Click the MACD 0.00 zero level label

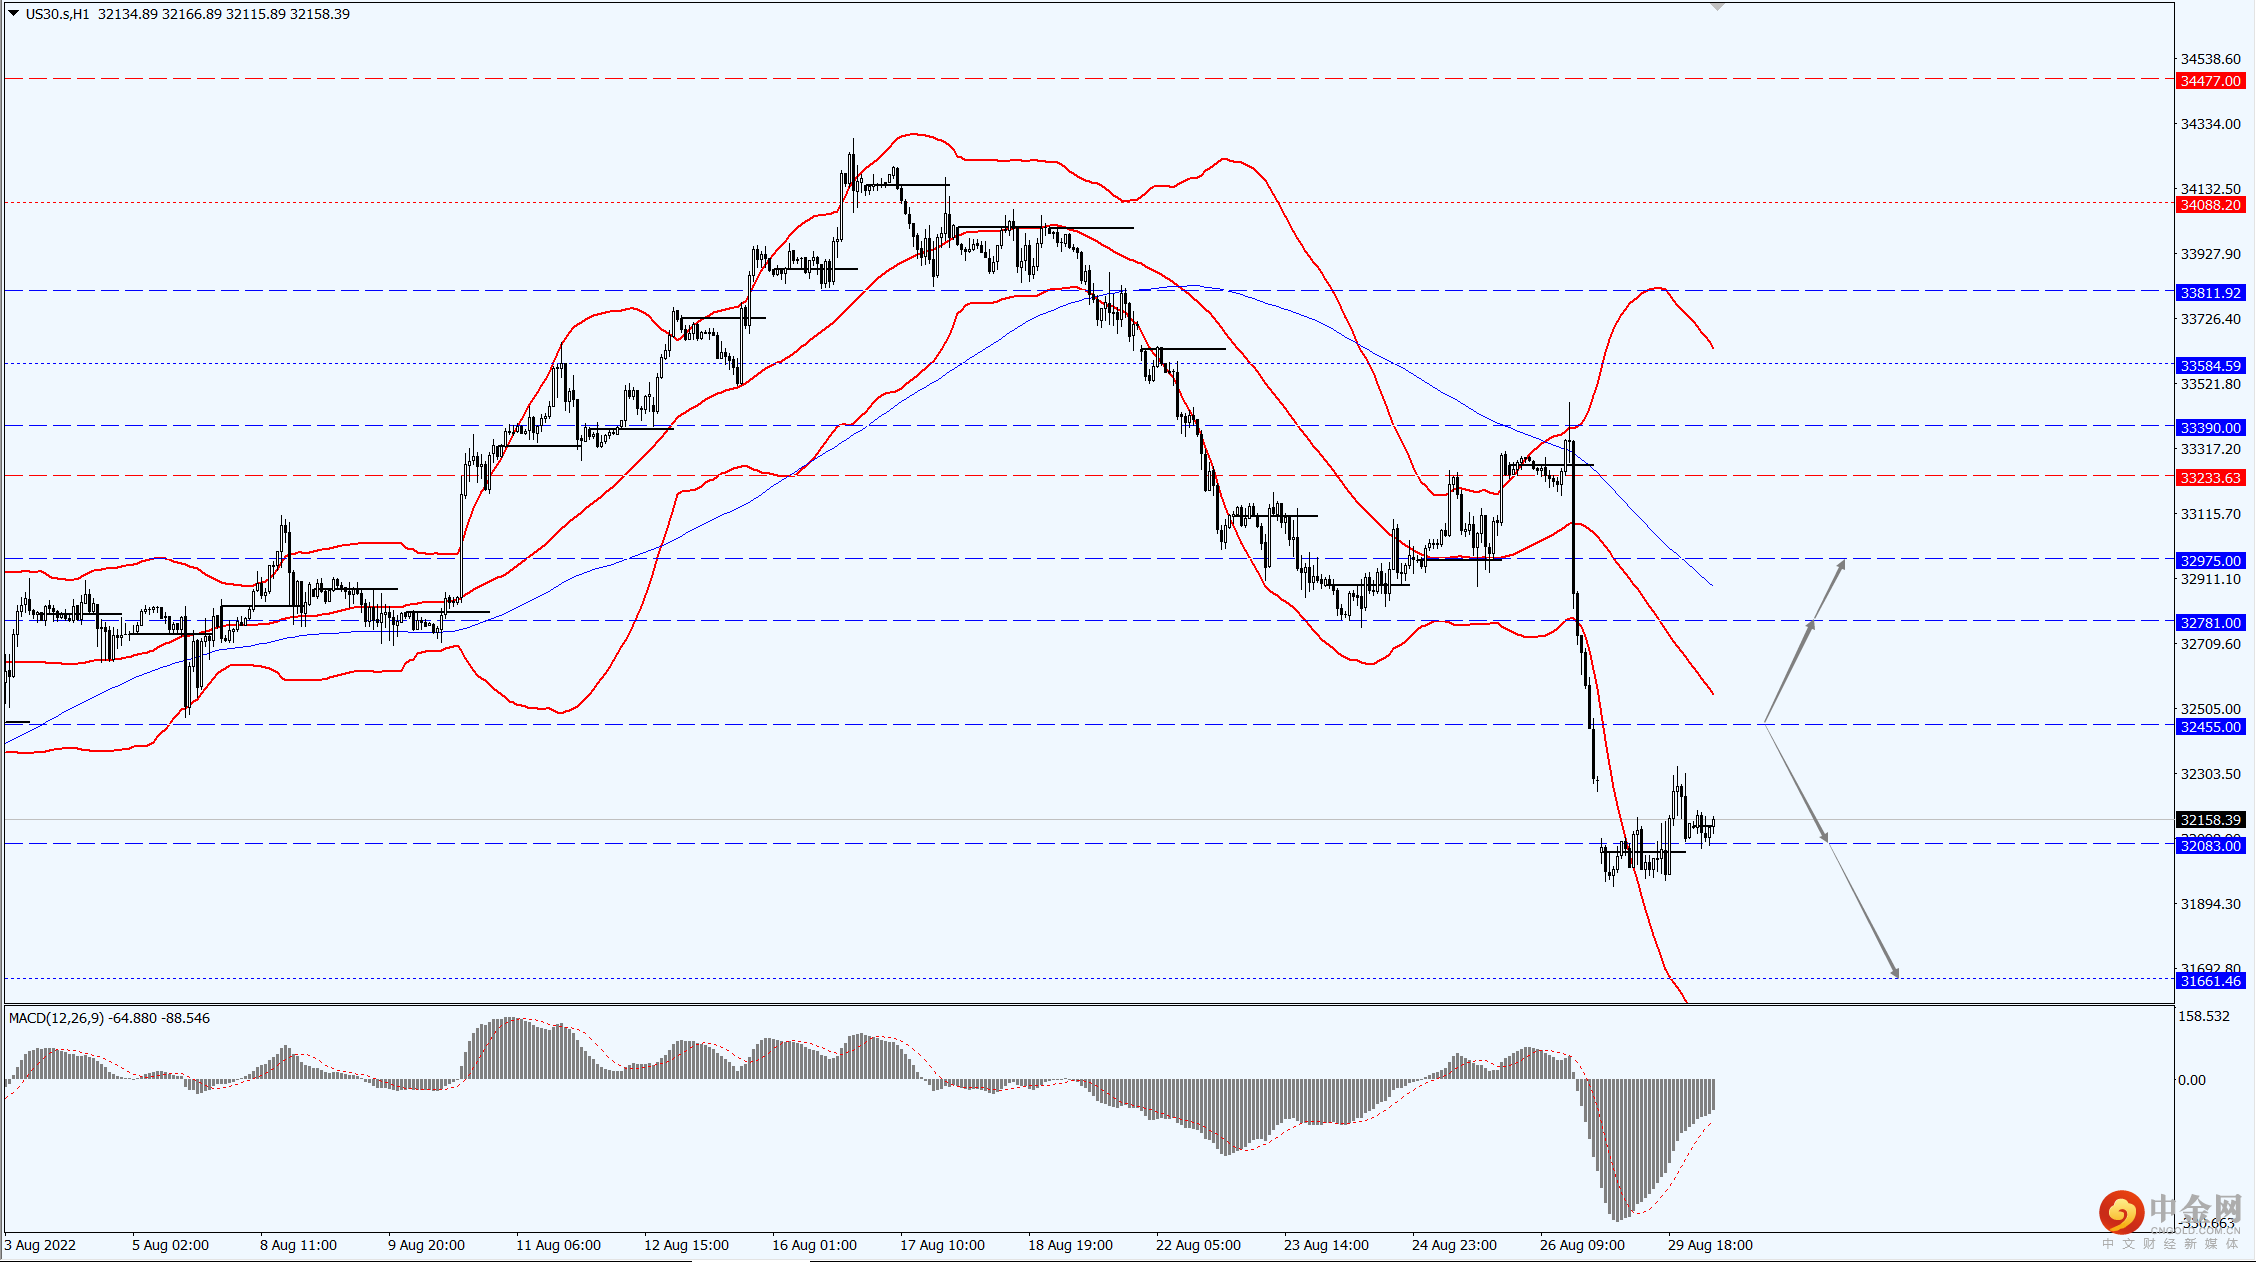click(2191, 1080)
